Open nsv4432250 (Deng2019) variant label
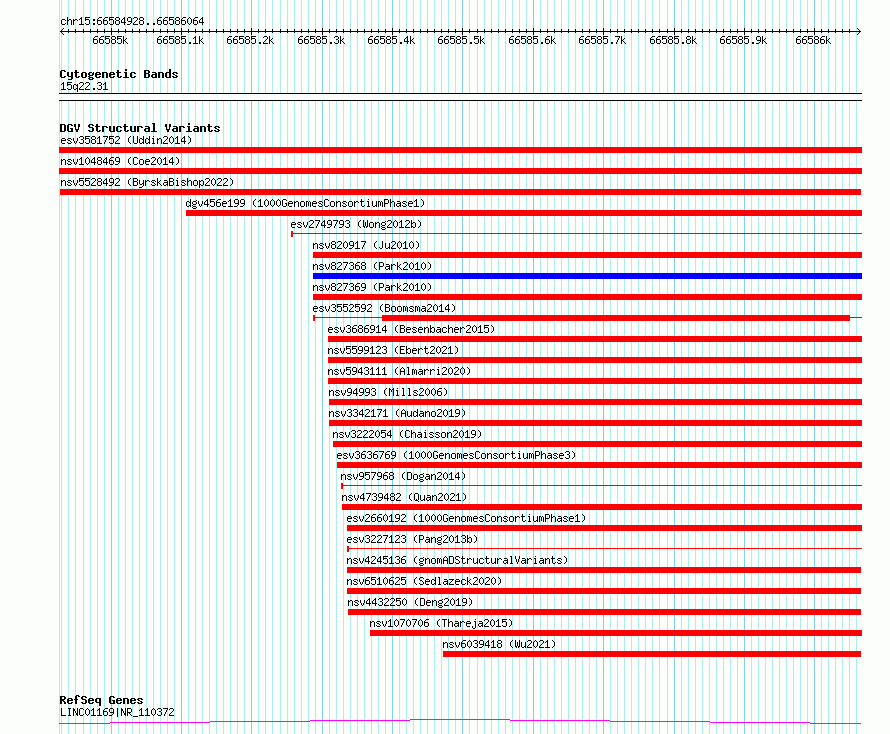The image size is (890, 734). coord(410,602)
